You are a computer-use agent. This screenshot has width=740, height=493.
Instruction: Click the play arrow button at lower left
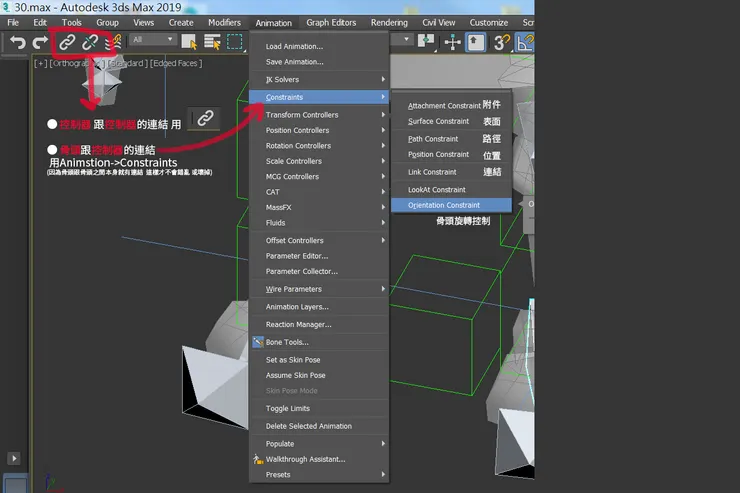pos(14,458)
